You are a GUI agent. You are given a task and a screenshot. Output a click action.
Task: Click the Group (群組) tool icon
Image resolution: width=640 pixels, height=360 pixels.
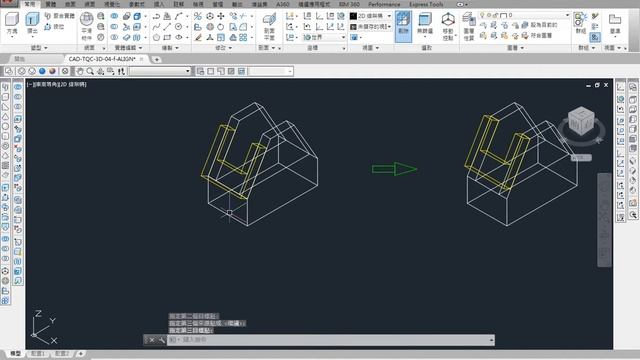click(x=580, y=23)
